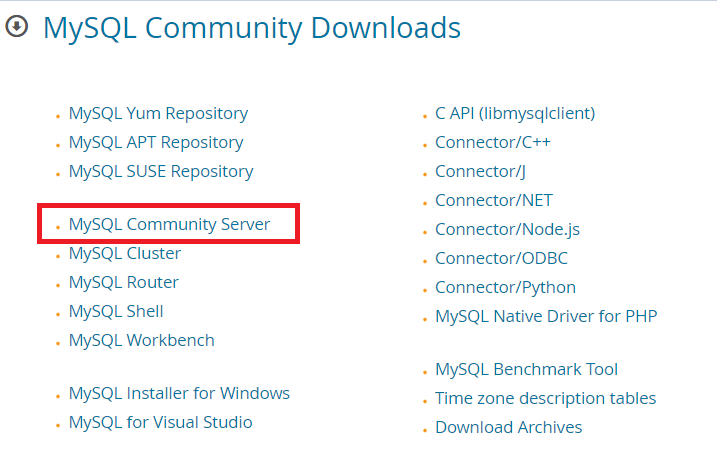Image resolution: width=717 pixels, height=459 pixels.
Task: Choose the Connector/ODBC link
Action: click(x=501, y=258)
